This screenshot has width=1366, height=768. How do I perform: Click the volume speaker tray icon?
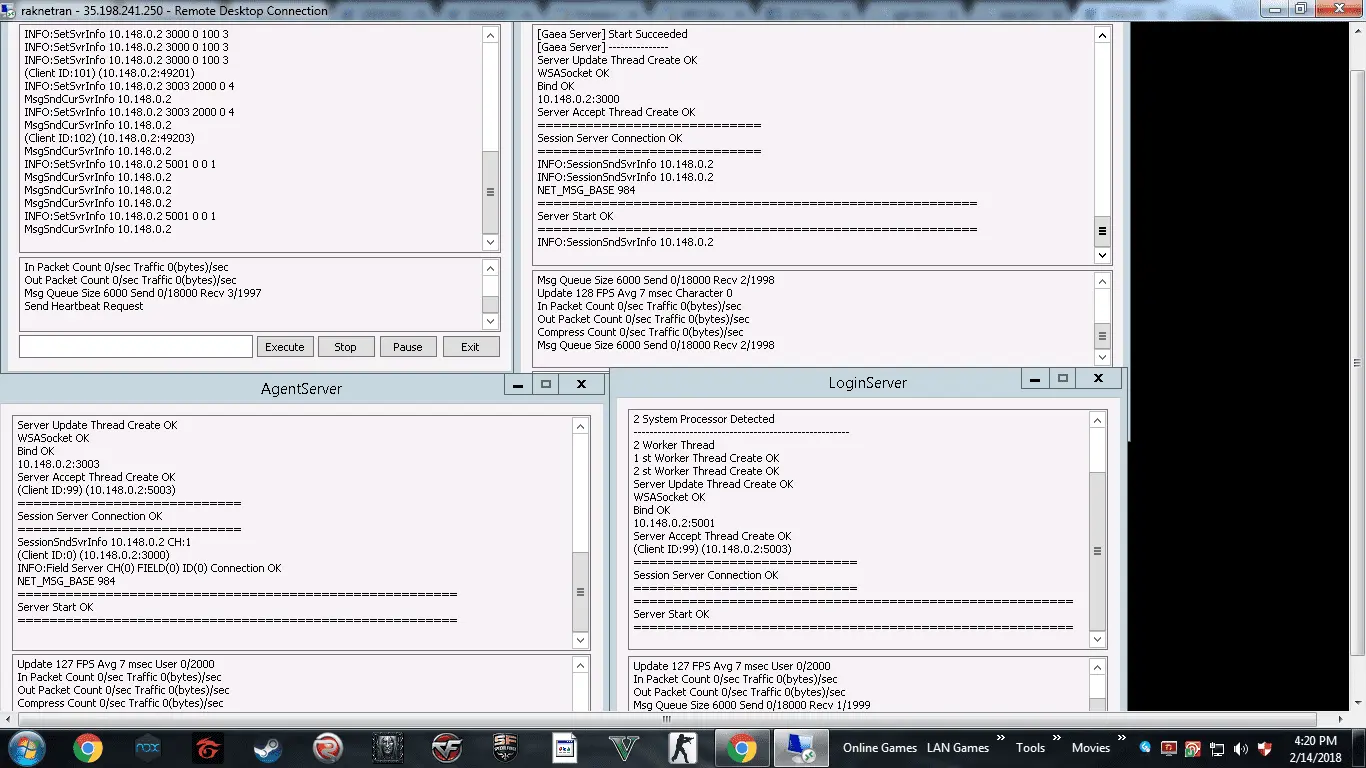pos(1240,748)
